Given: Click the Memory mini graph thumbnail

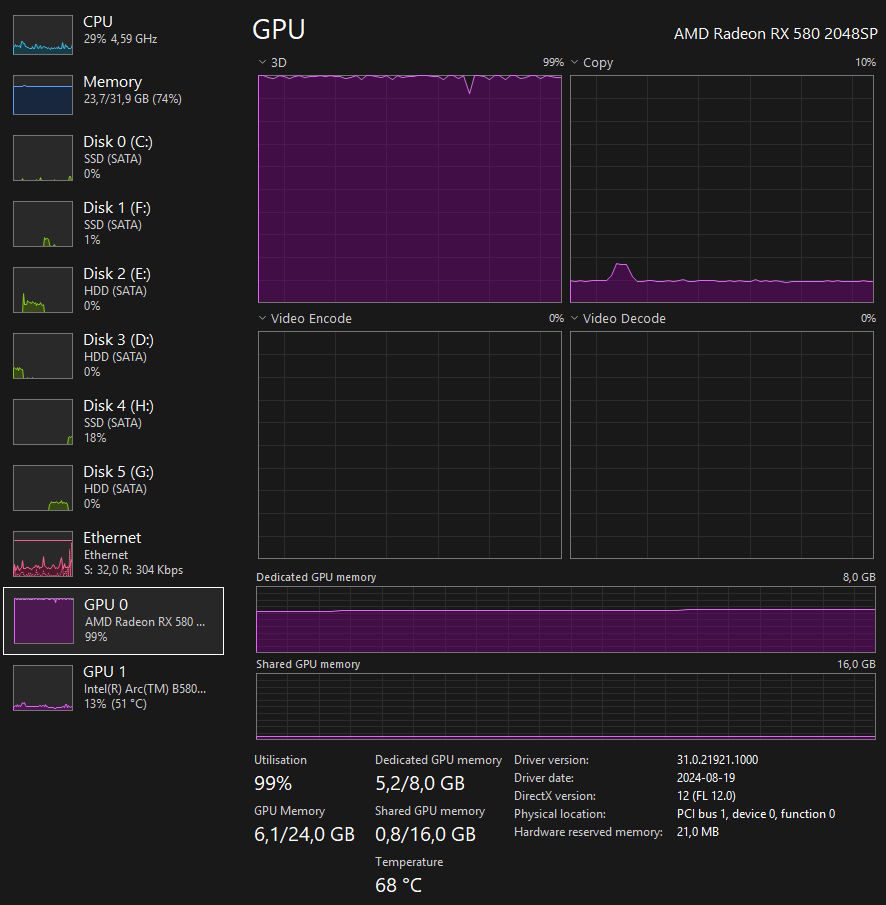Looking at the screenshot, I should [x=43, y=95].
